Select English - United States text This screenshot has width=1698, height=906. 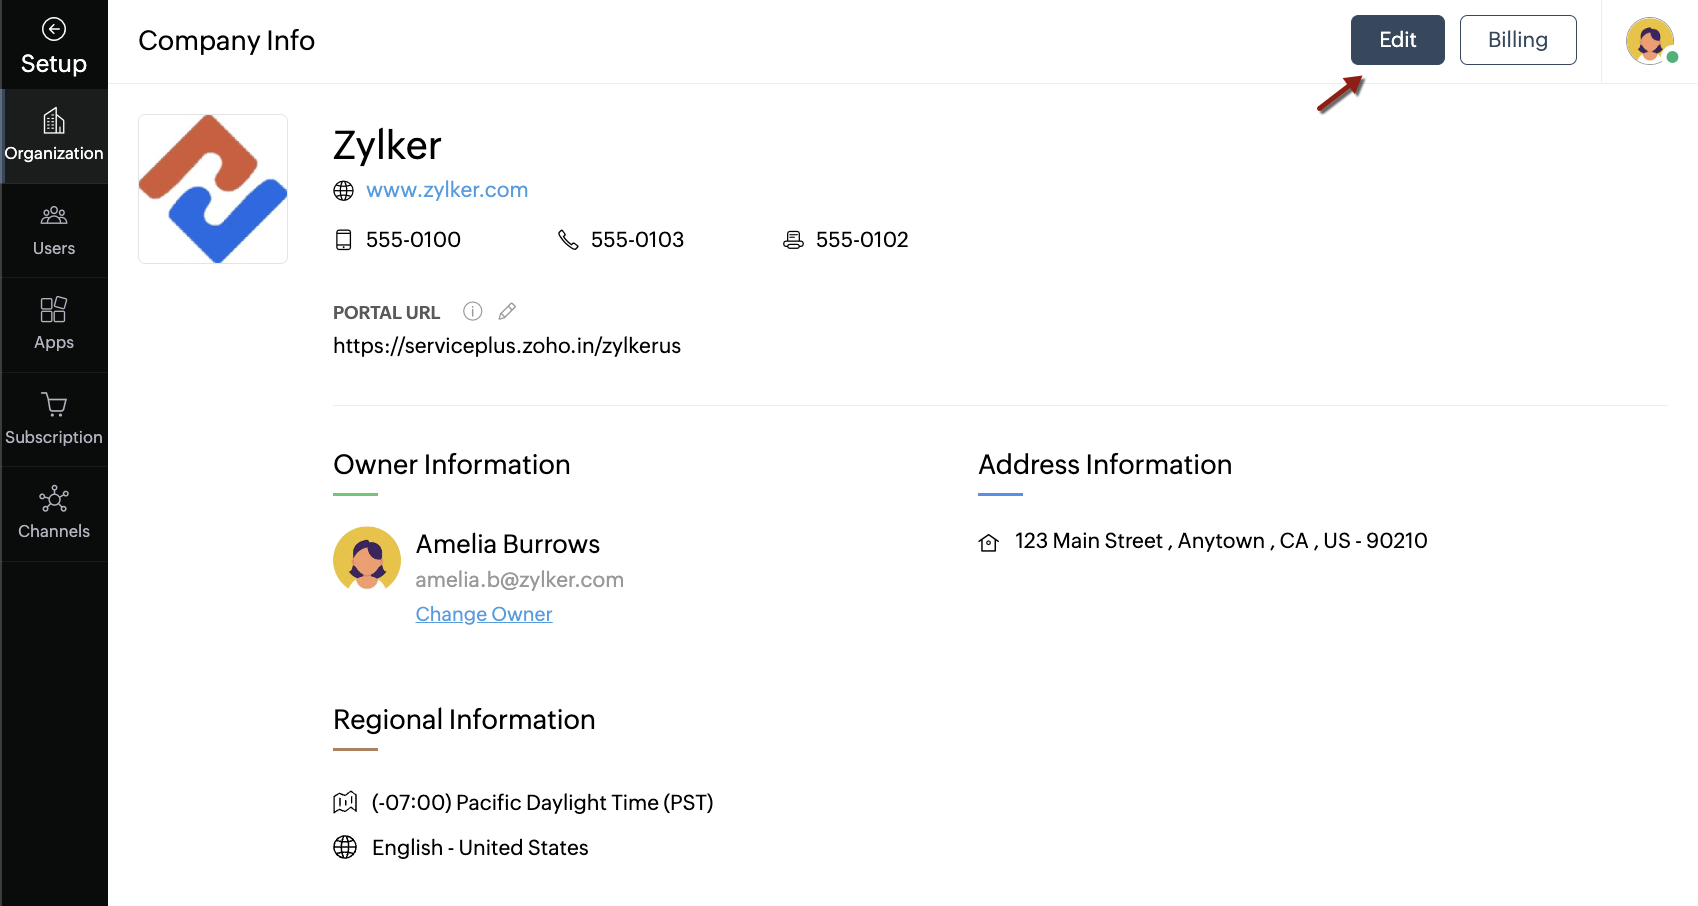point(480,848)
